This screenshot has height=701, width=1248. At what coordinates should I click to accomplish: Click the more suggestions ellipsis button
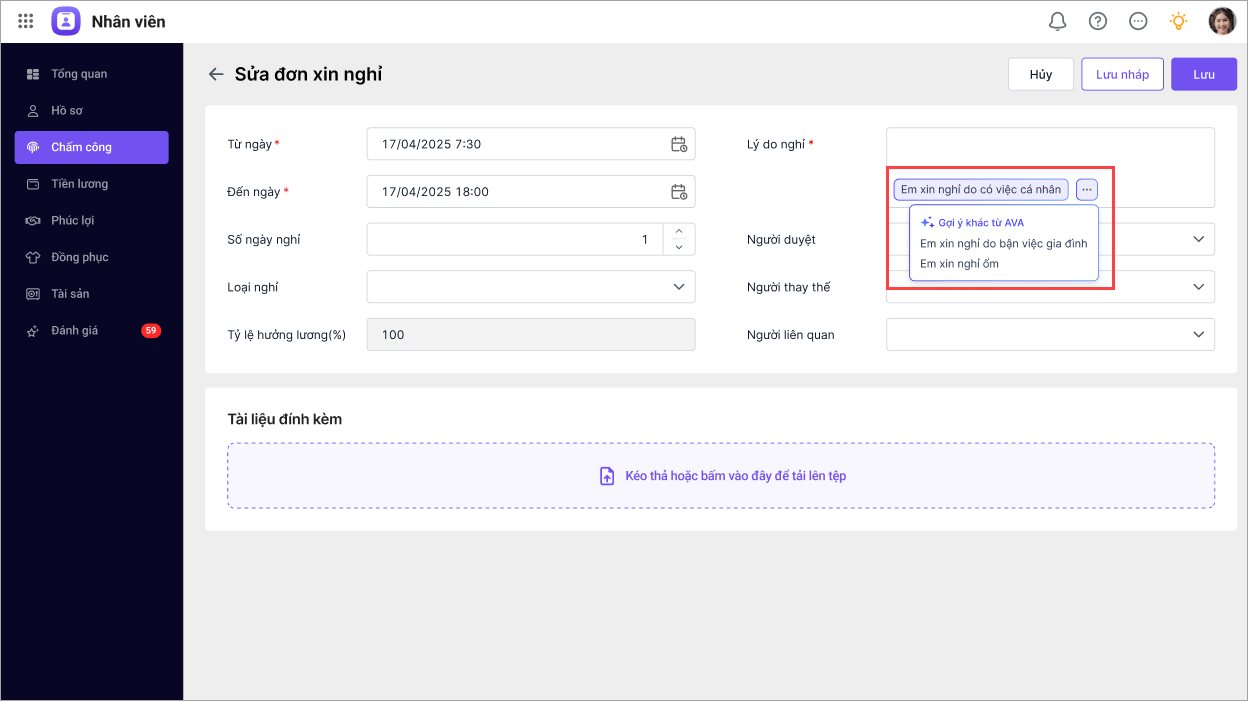click(x=1087, y=189)
